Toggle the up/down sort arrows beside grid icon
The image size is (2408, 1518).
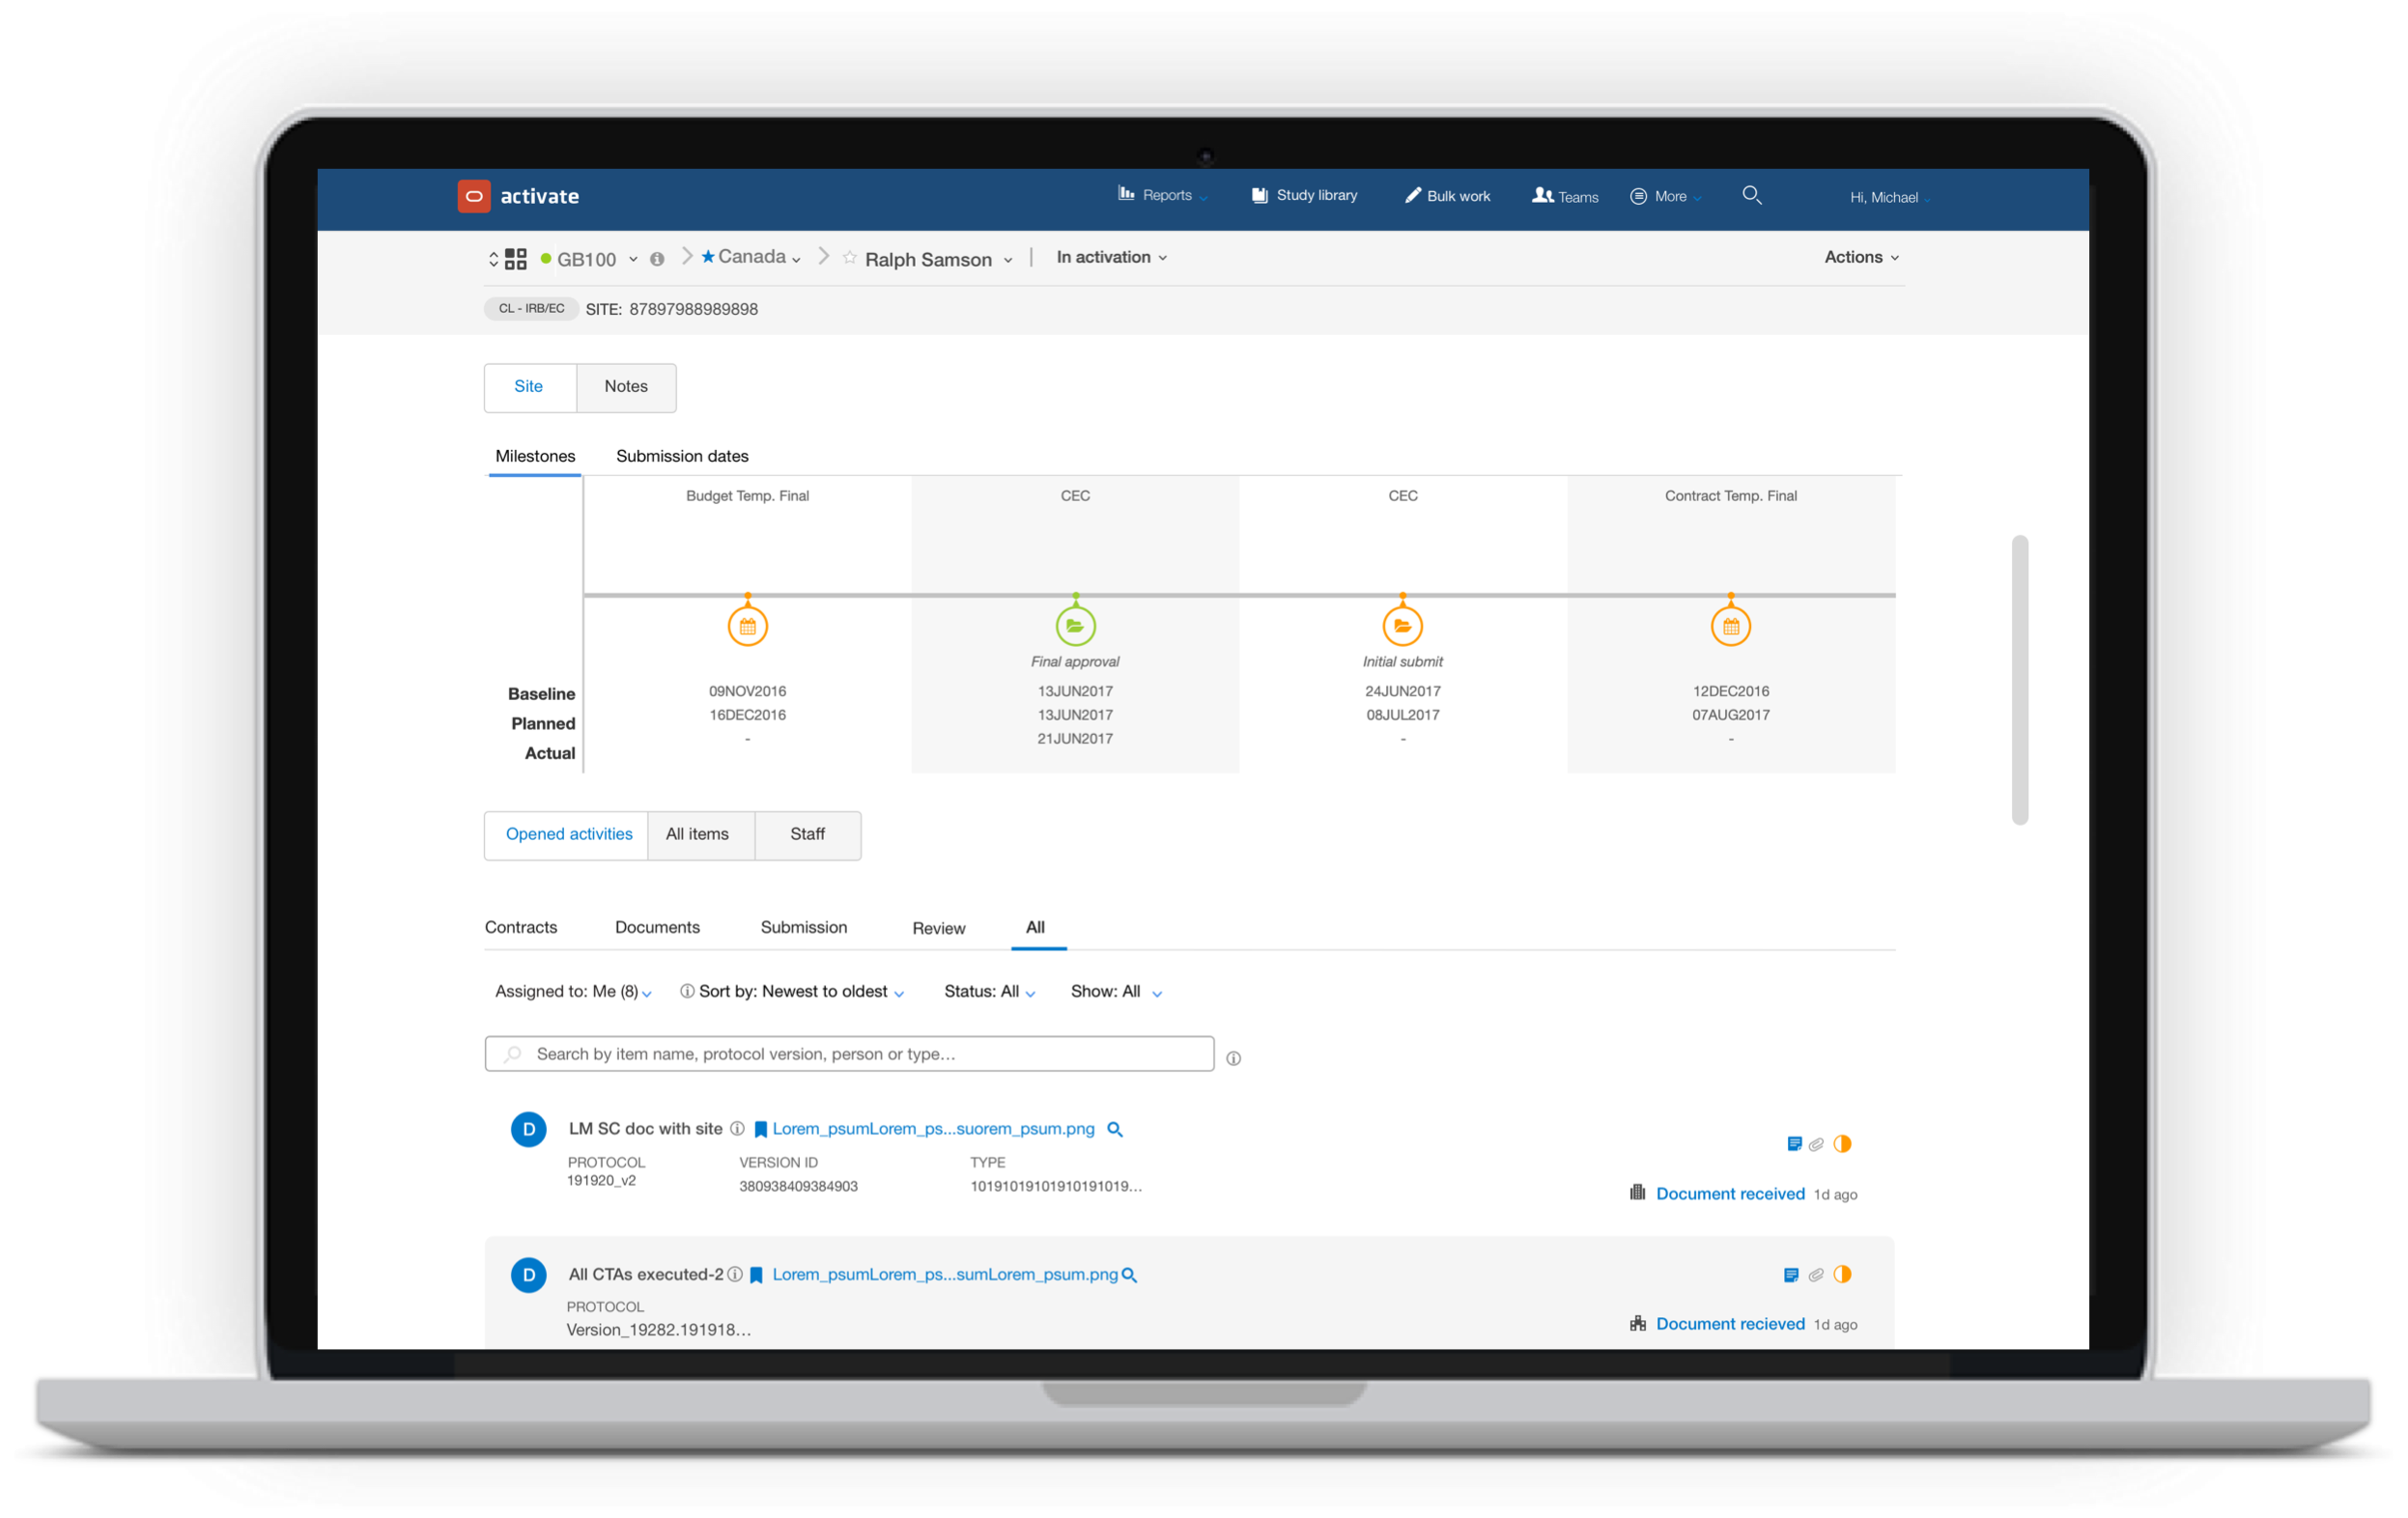493,260
